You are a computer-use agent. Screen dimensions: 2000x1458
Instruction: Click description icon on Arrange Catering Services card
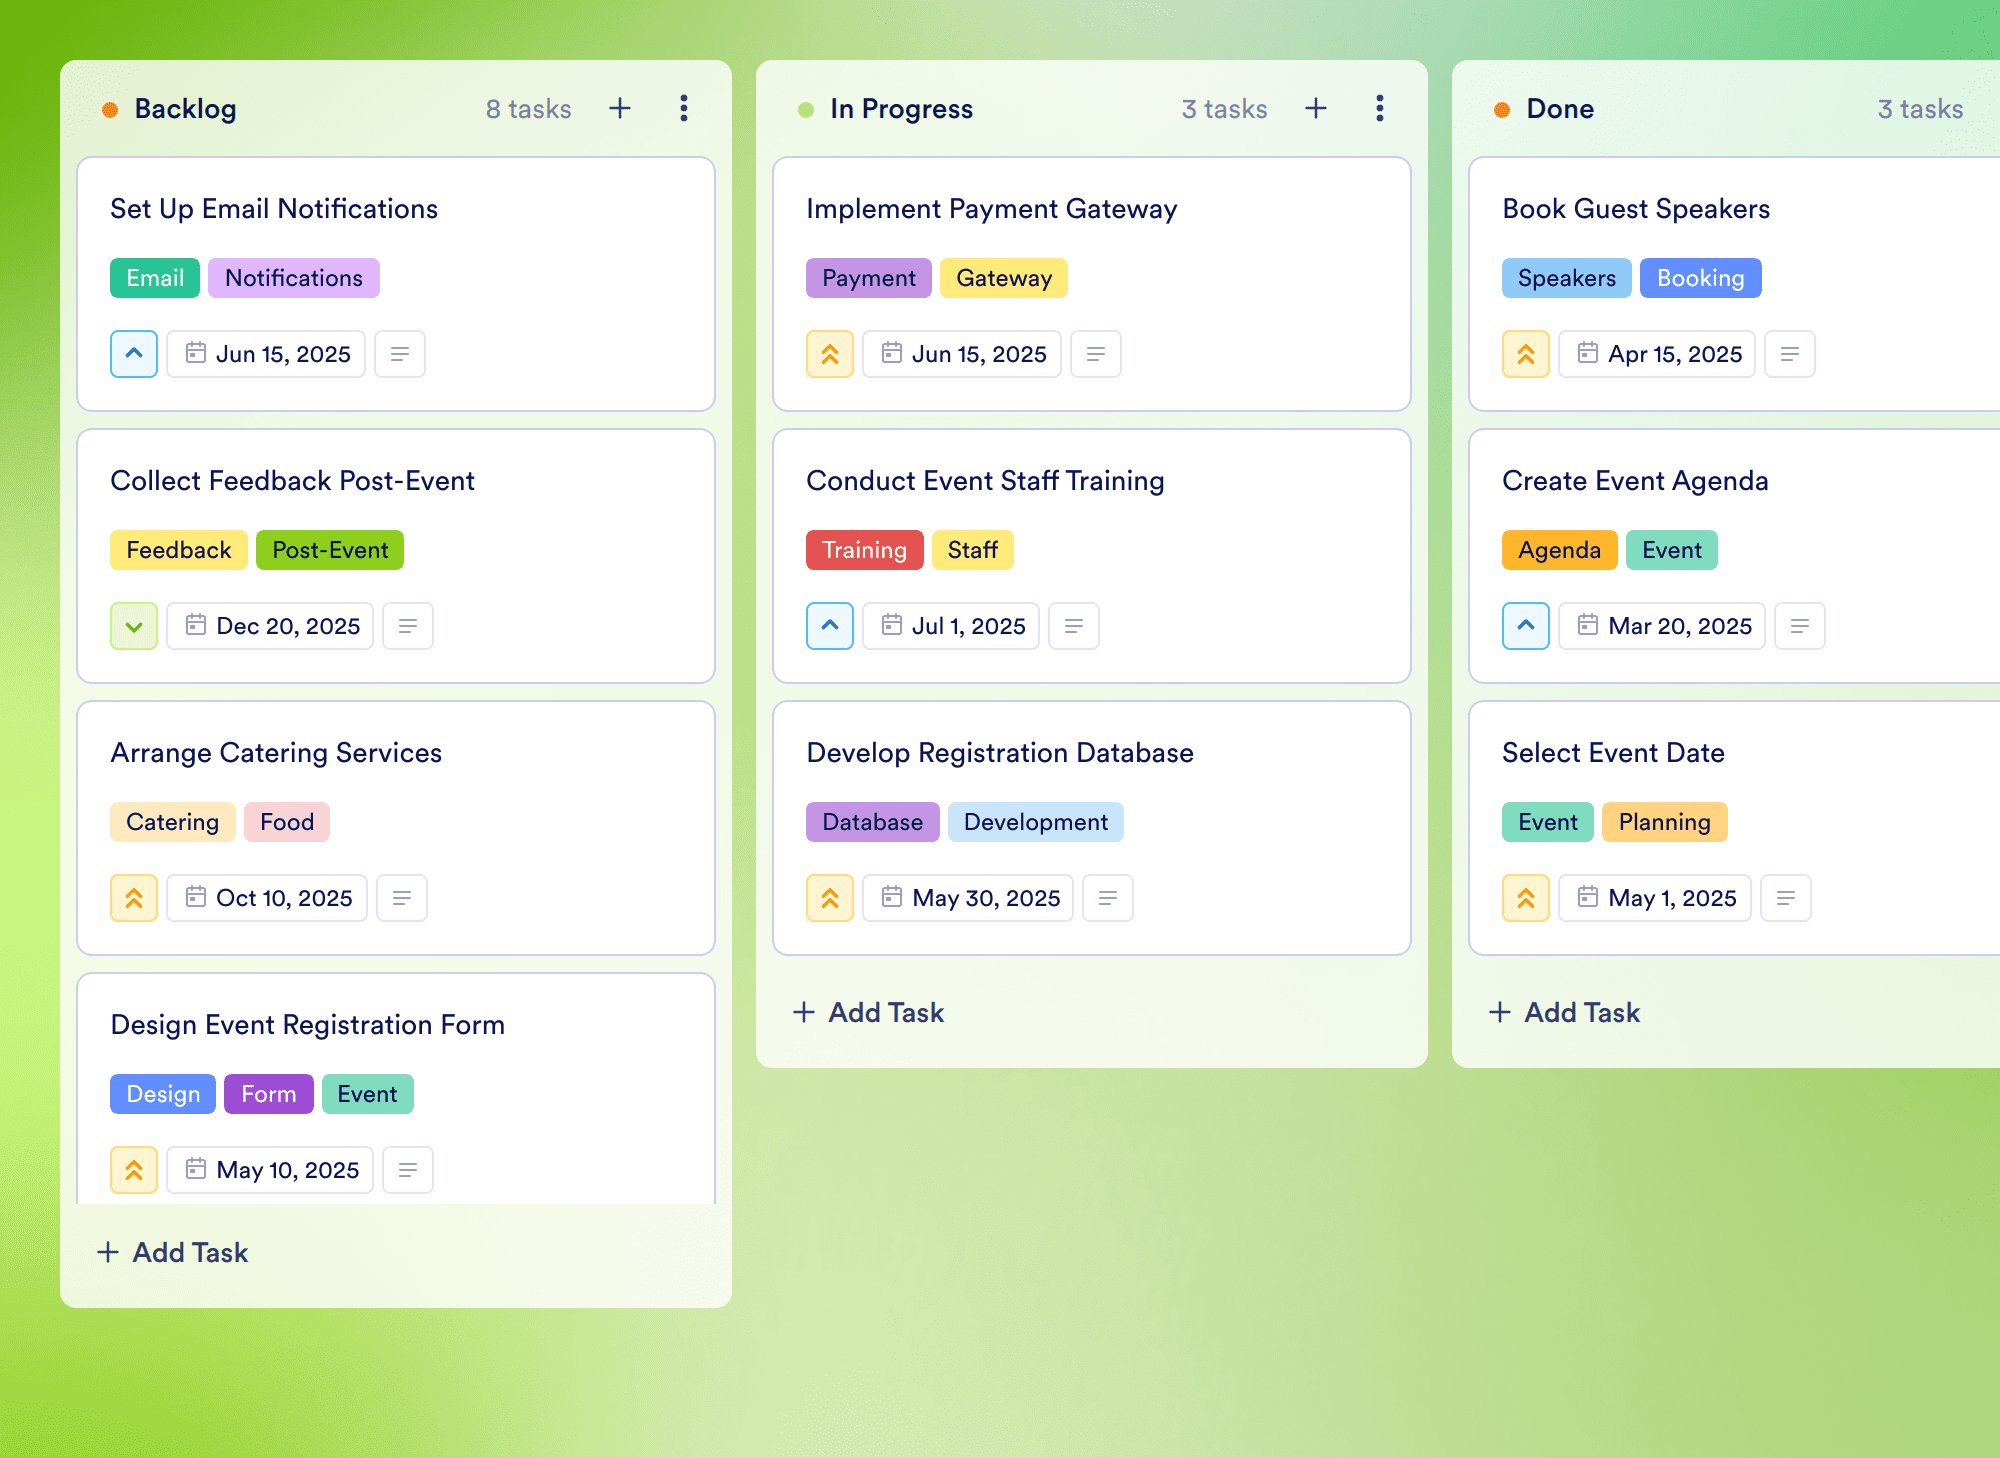click(402, 898)
